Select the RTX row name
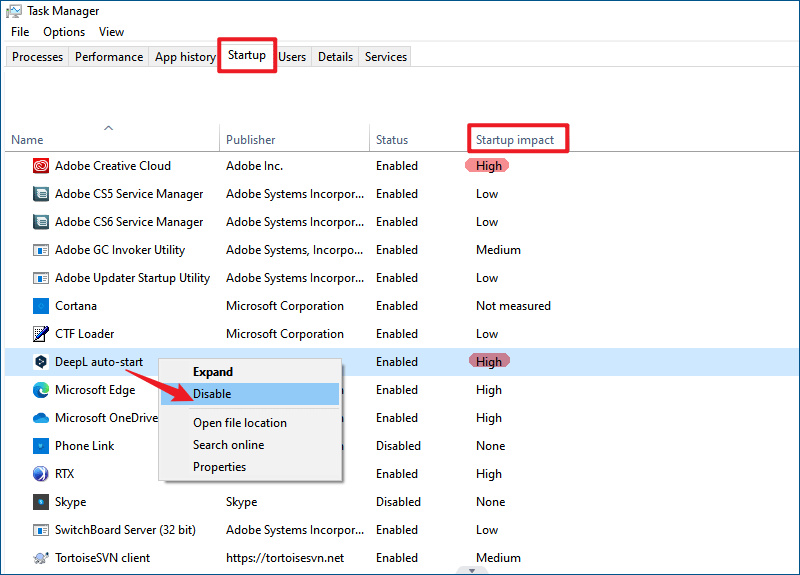The width and height of the screenshot is (800, 575). pos(64,474)
